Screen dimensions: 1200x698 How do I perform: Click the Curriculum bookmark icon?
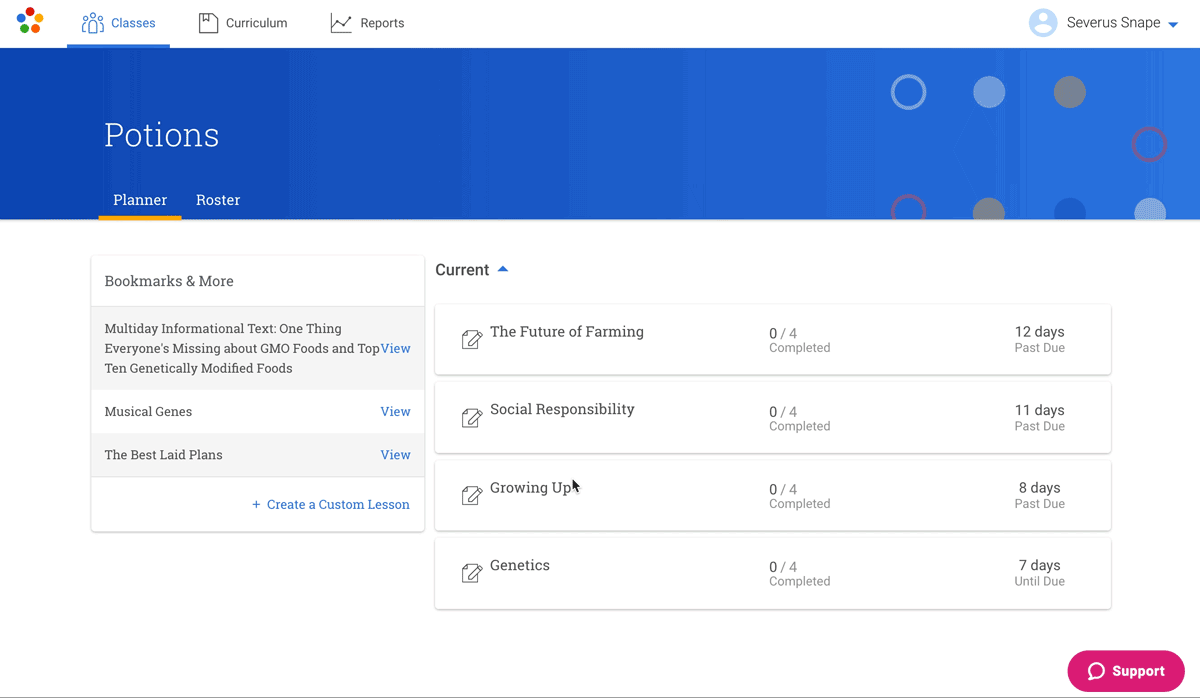208,23
